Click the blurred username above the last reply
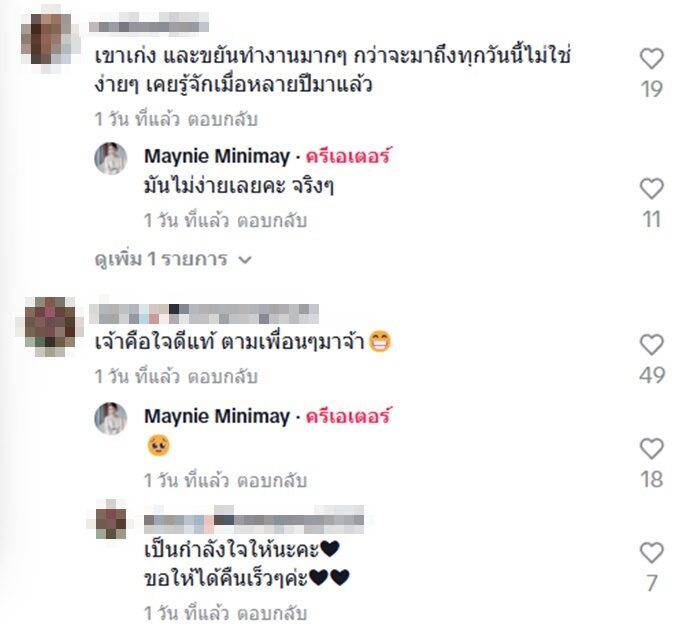700x627 pixels. [254, 518]
